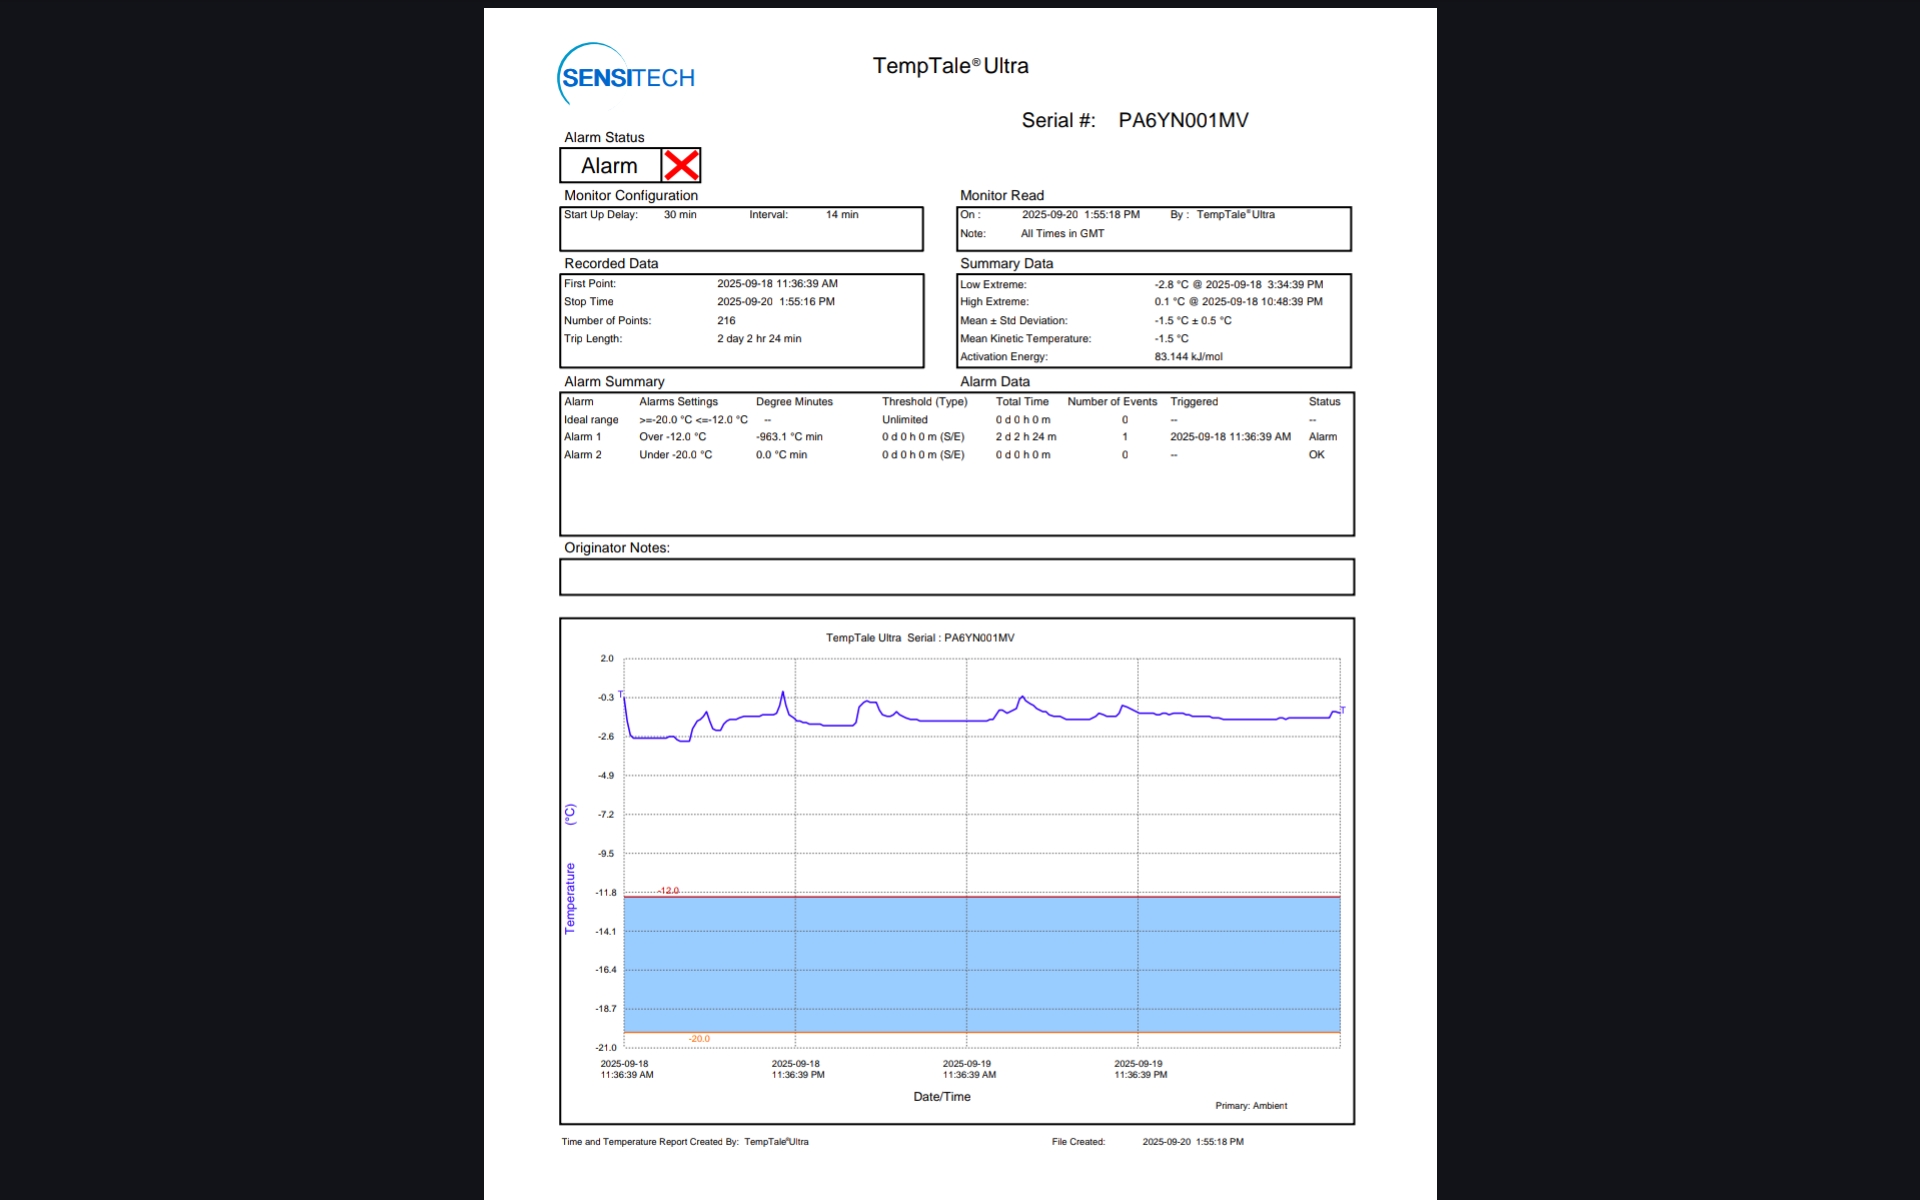Click the Triggered column header

[1194, 402]
